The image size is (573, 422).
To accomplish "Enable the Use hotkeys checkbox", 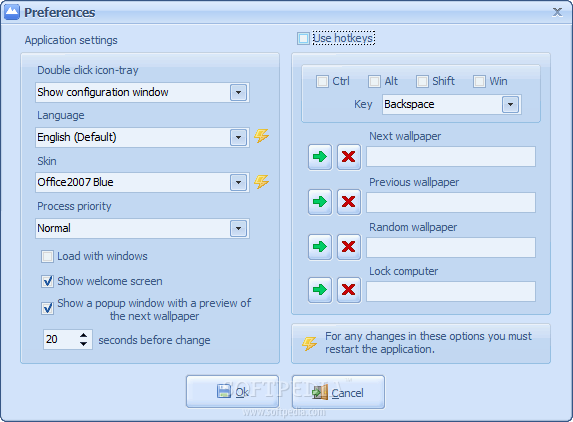I will (303, 38).
